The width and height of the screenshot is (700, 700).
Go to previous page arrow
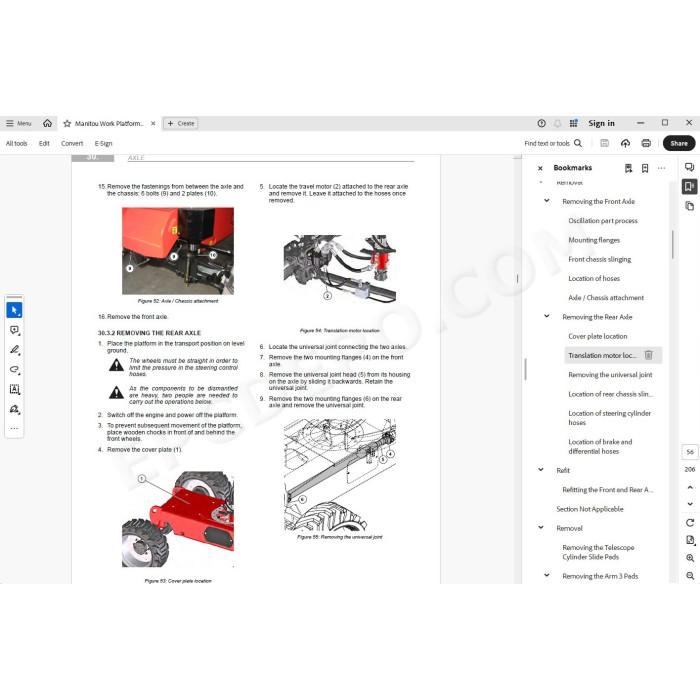click(x=690, y=487)
